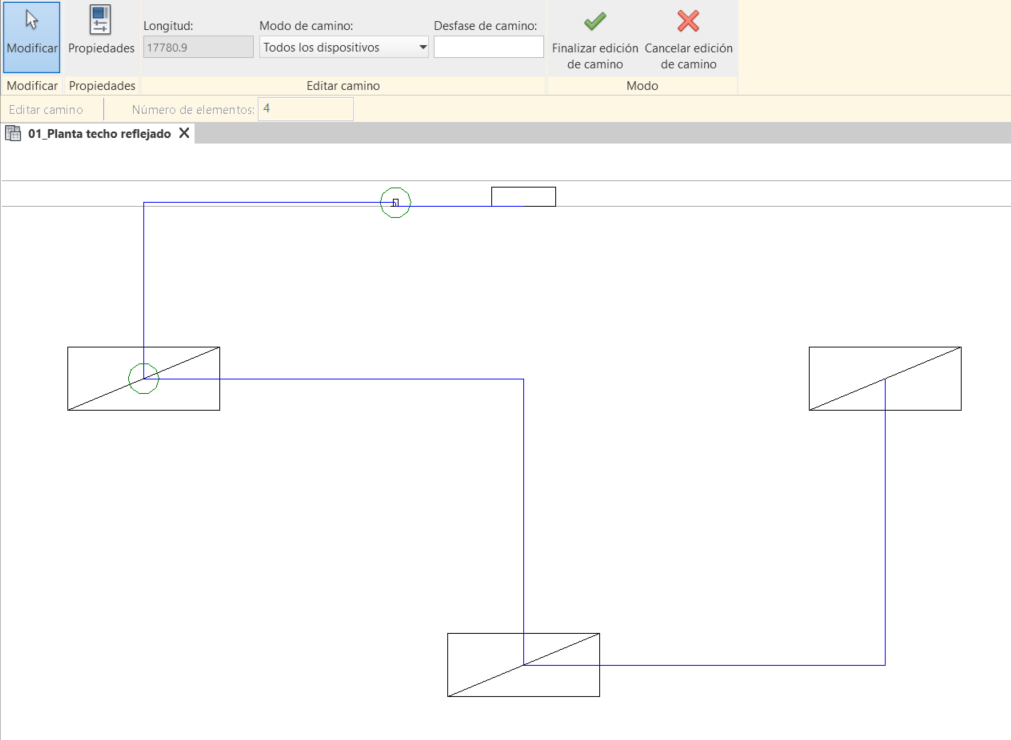This screenshot has height=740, width=1011.
Task: Click the Desfase de camino label
Action: (x=486, y=26)
